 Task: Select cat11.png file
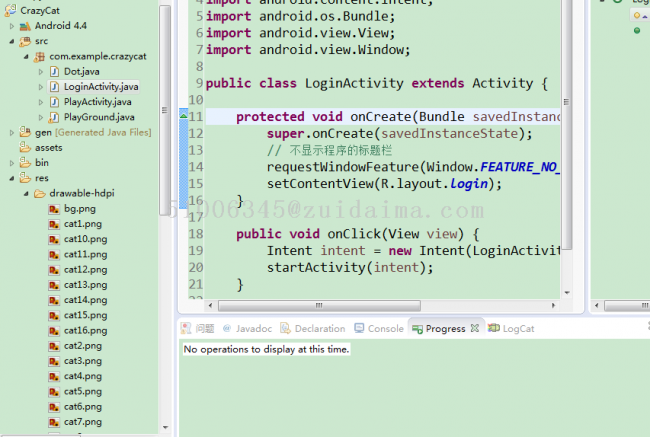pyautogui.click(x=85, y=255)
